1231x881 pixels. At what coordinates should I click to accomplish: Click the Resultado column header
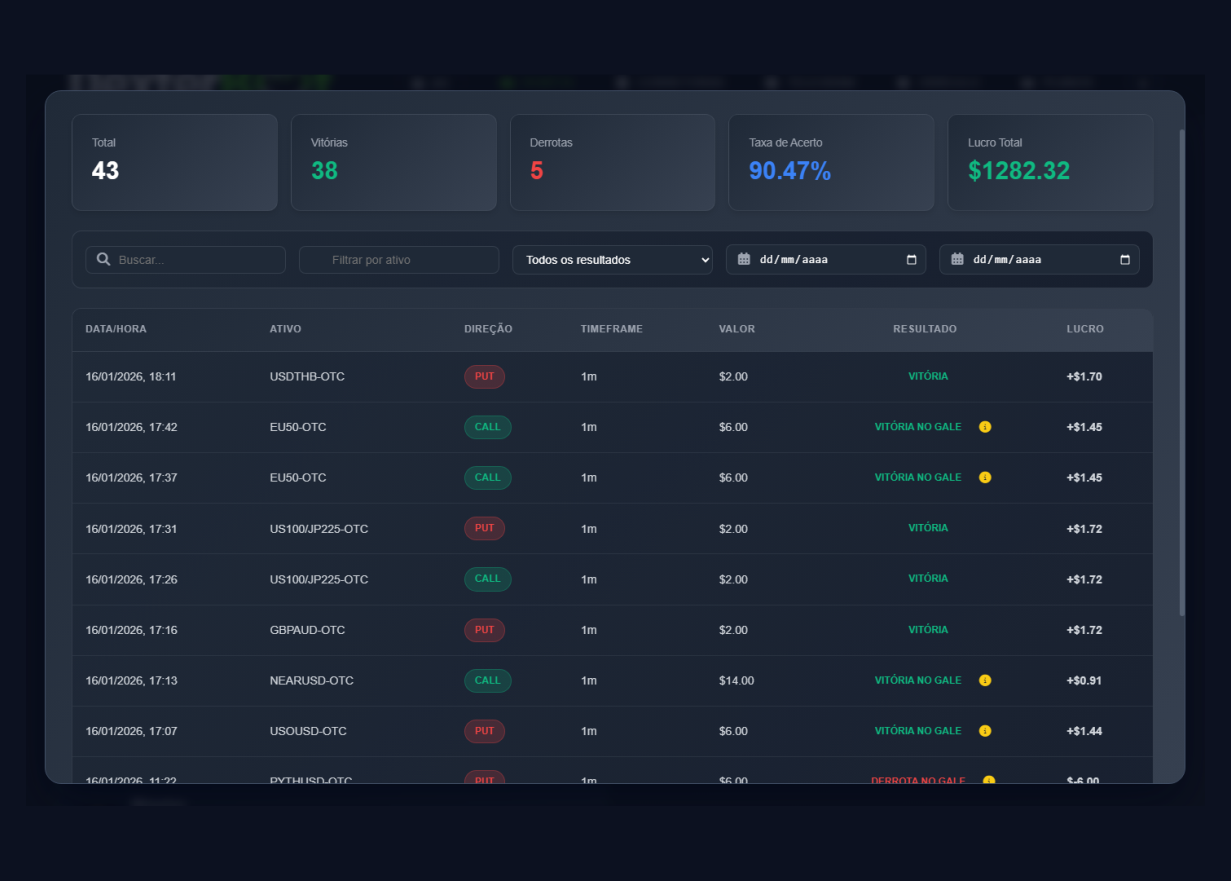(x=924, y=329)
